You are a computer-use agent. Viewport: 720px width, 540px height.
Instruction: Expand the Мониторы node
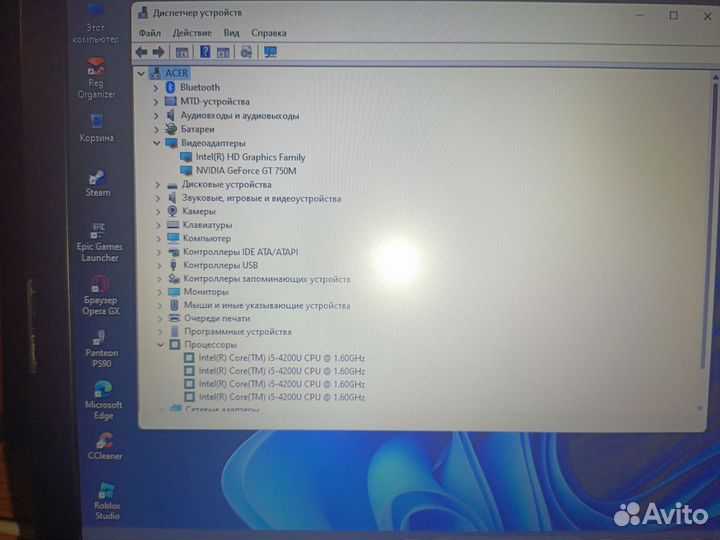coord(159,292)
